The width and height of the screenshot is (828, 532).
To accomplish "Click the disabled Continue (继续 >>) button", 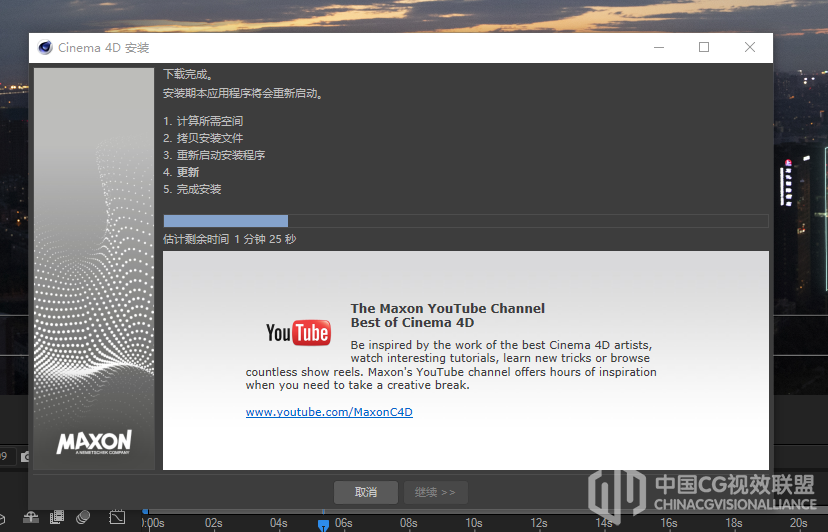I will pyautogui.click(x=436, y=492).
